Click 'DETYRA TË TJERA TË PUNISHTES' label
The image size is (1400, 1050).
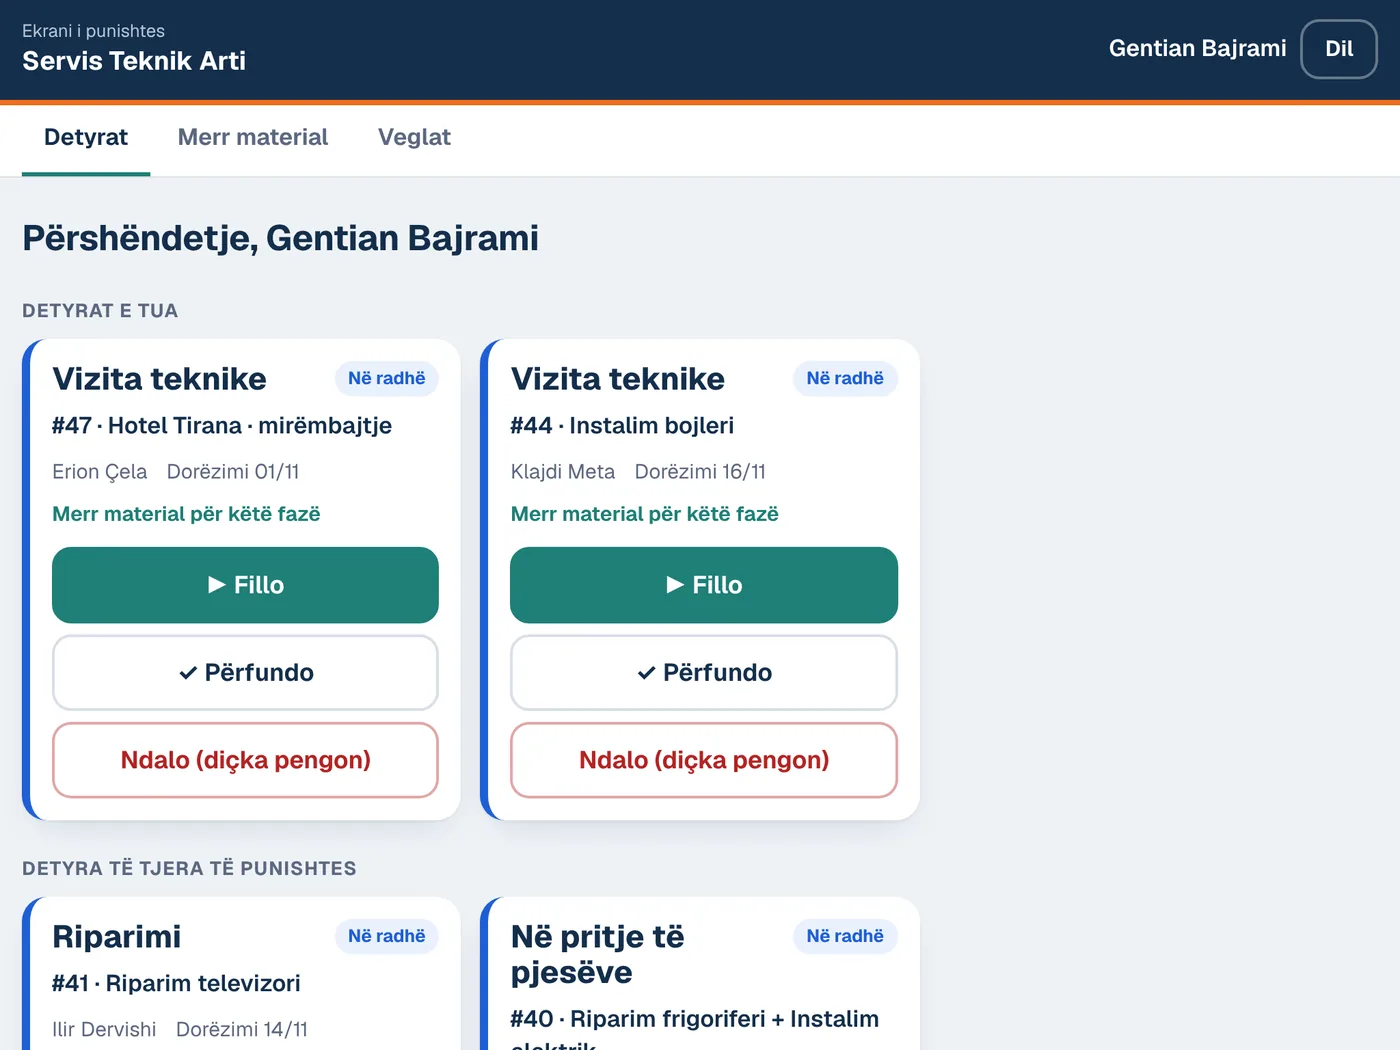pyautogui.click(x=189, y=868)
